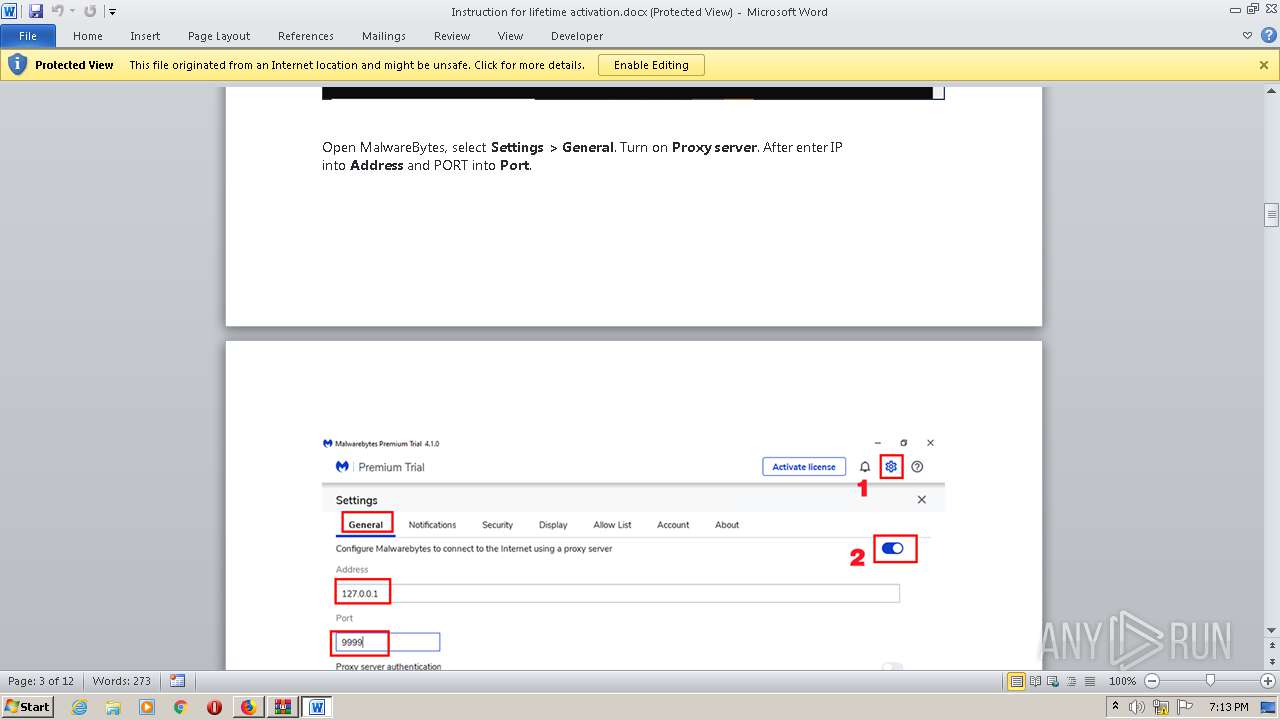Switch to the Home ribbon tab

[88, 36]
